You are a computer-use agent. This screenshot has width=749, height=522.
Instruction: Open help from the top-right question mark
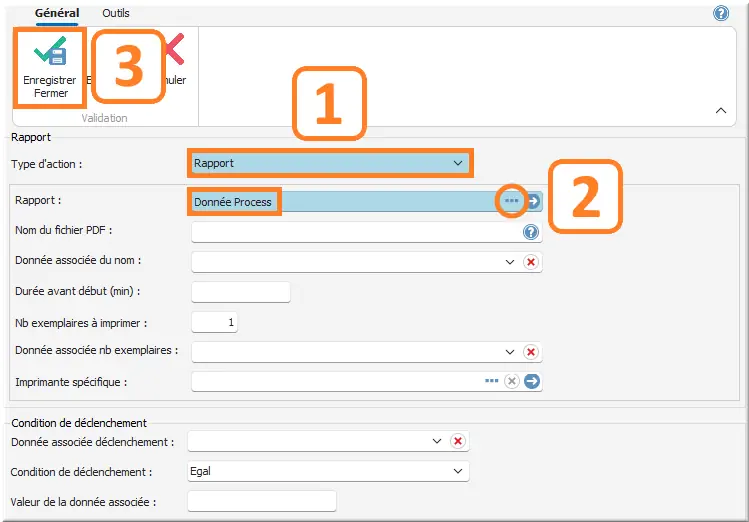(720, 13)
